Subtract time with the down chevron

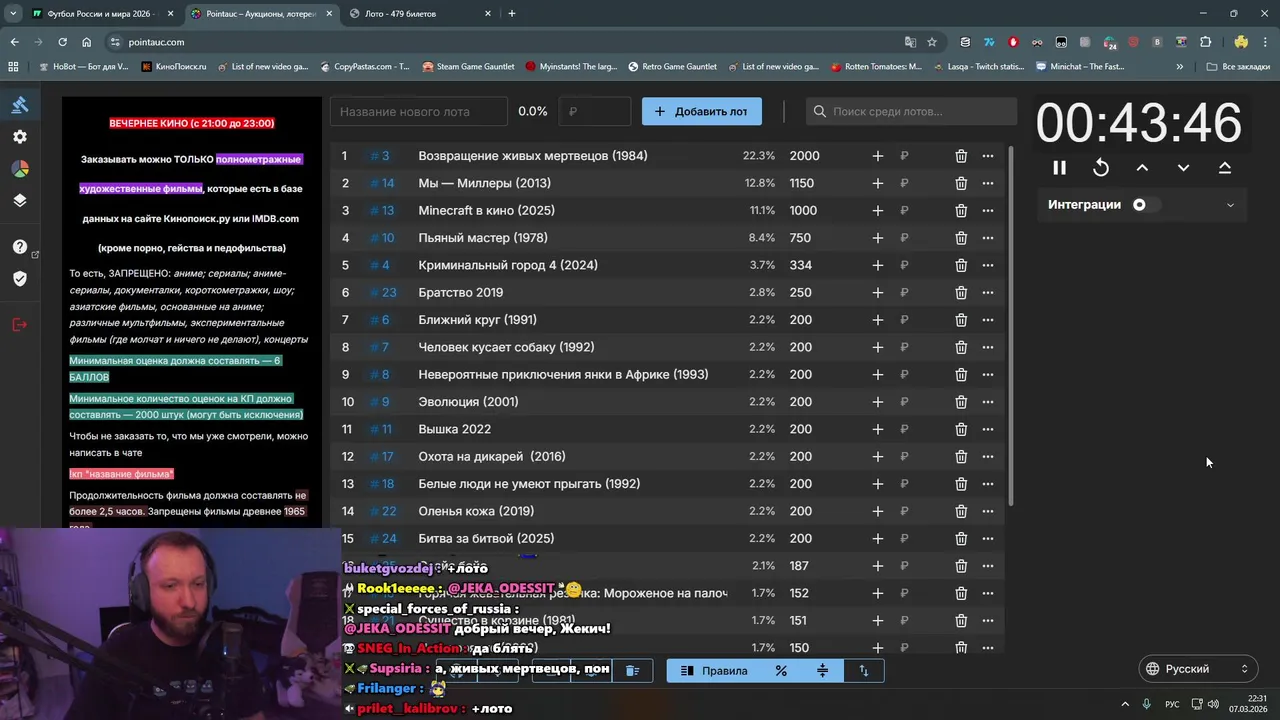tap(1183, 168)
